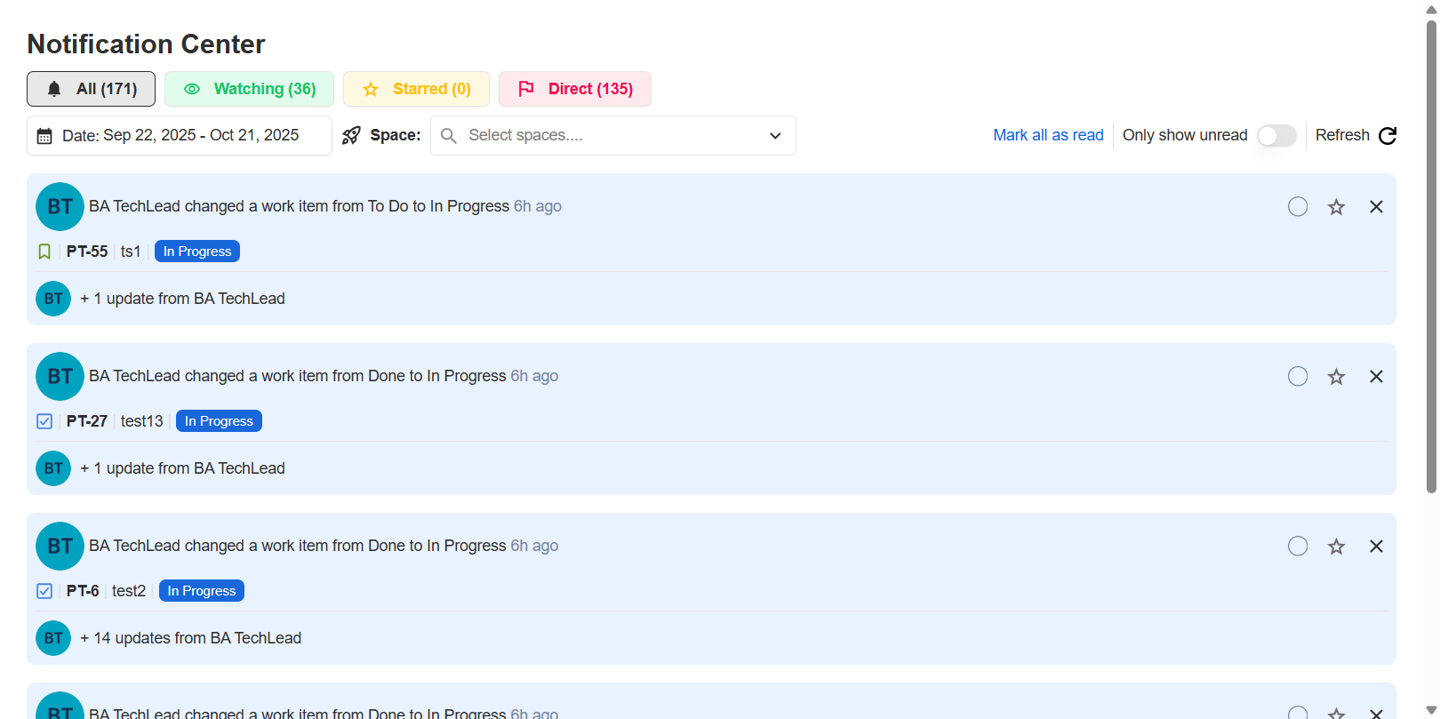
Task: Click the test13 title text
Action: pyautogui.click(x=142, y=422)
